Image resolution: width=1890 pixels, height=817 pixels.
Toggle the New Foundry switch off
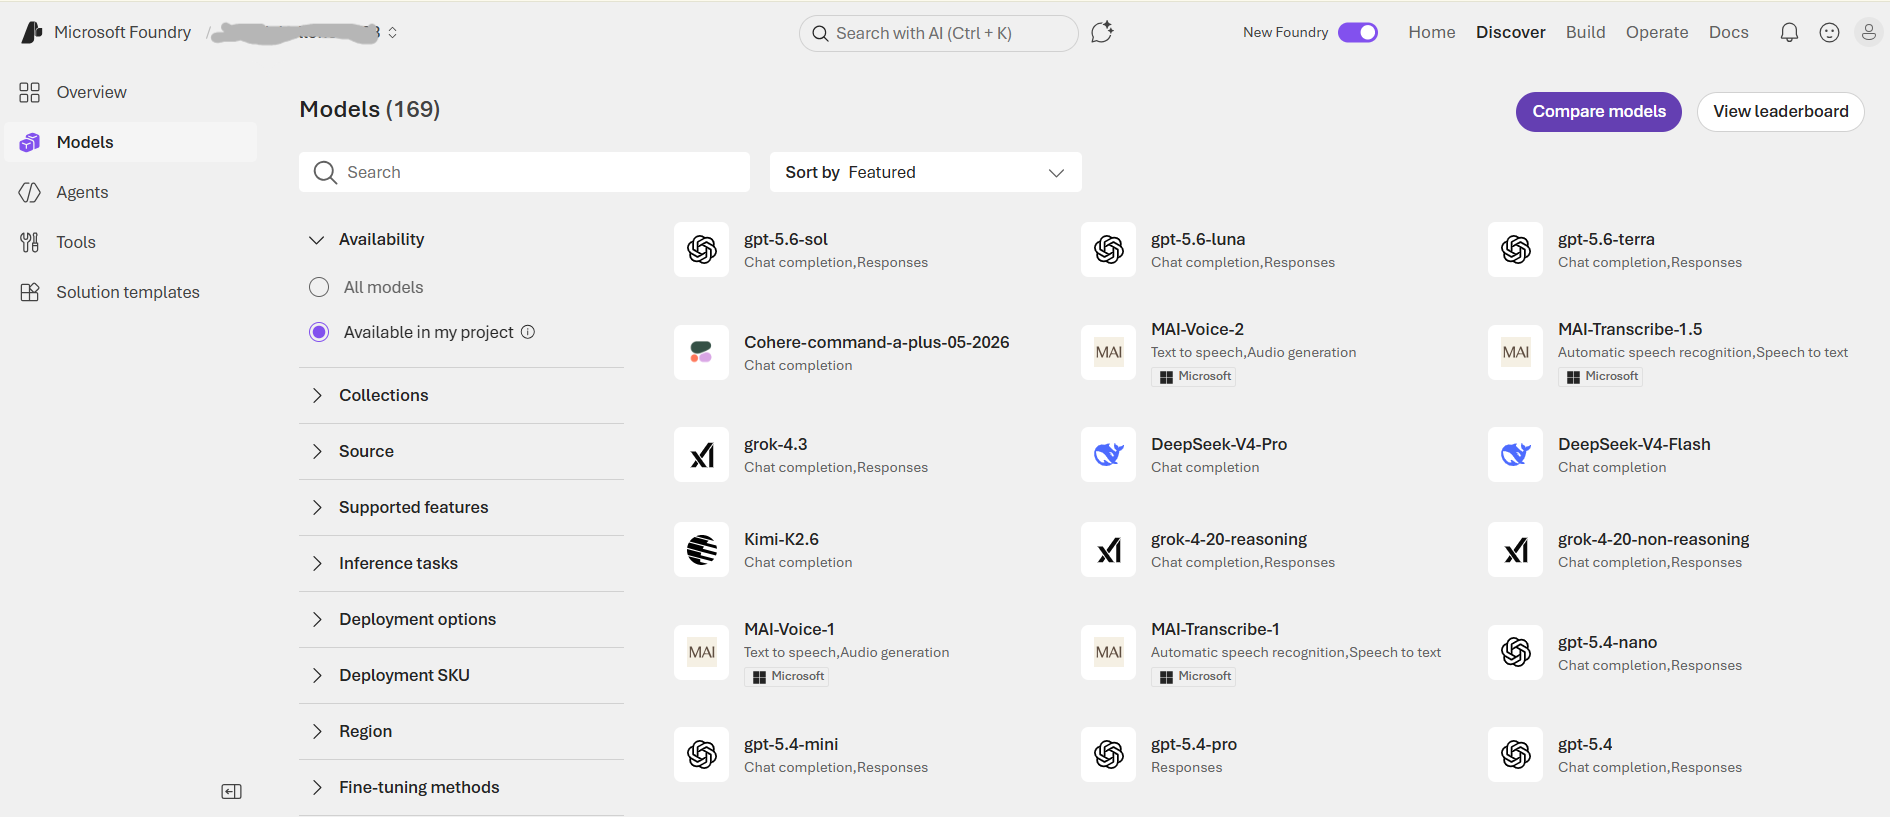[1358, 32]
